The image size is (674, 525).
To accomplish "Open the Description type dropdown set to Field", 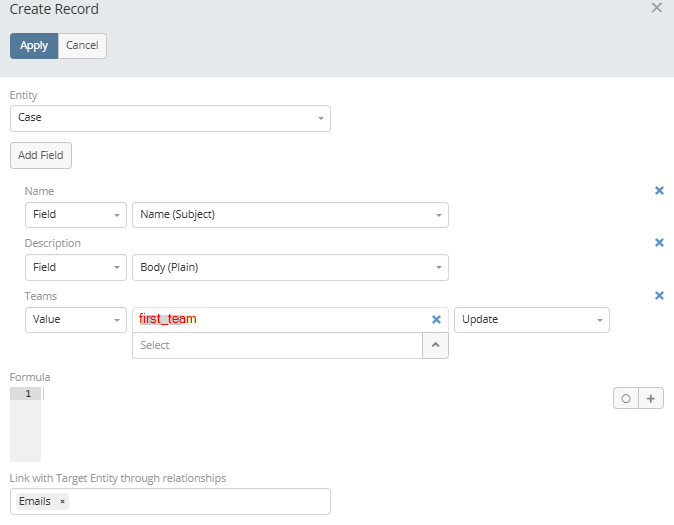I will click(x=76, y=267).
